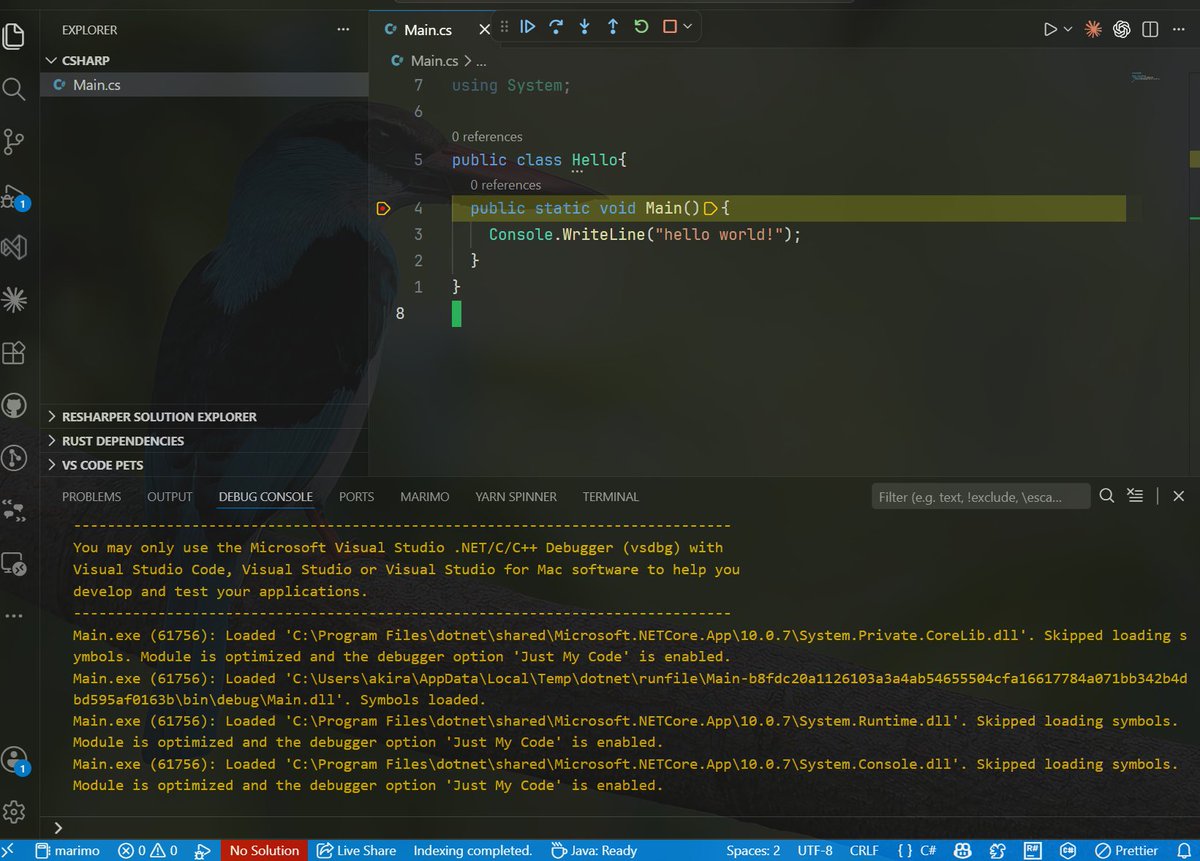
Task: Open the Git graph icon in activity bar
Action: click(13, 458)
